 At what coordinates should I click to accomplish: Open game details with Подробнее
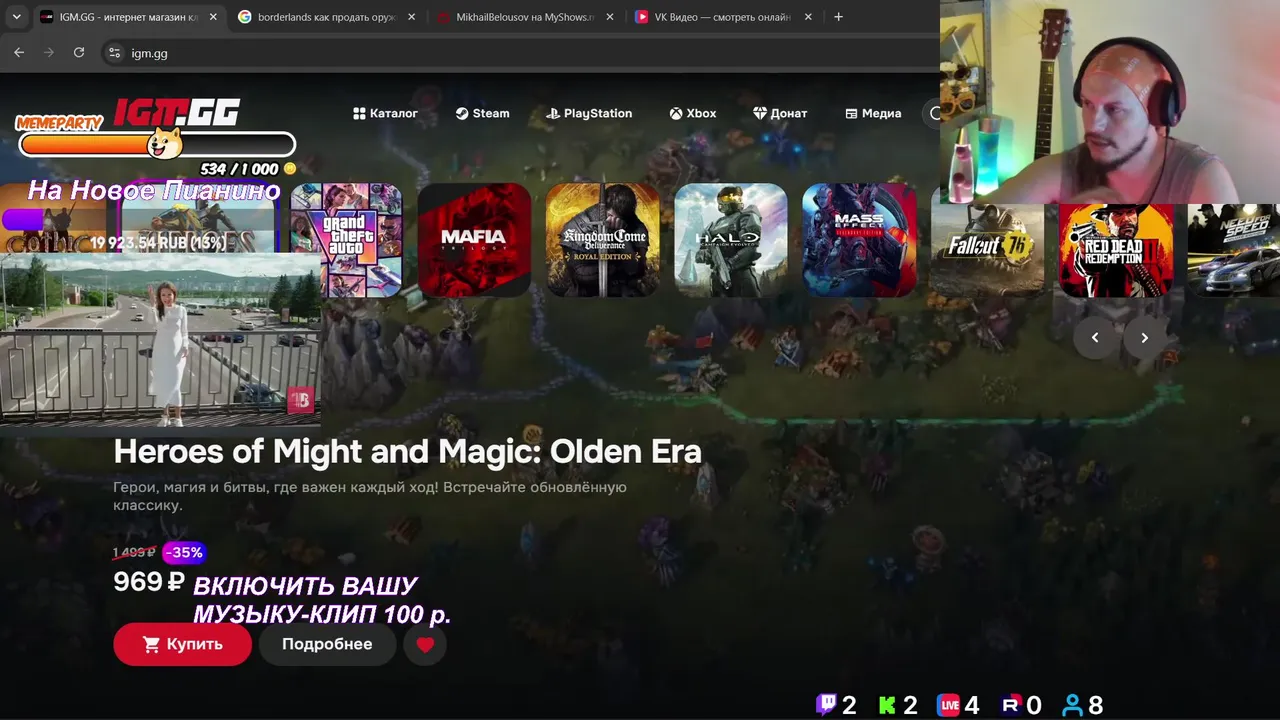click(327, 644)
